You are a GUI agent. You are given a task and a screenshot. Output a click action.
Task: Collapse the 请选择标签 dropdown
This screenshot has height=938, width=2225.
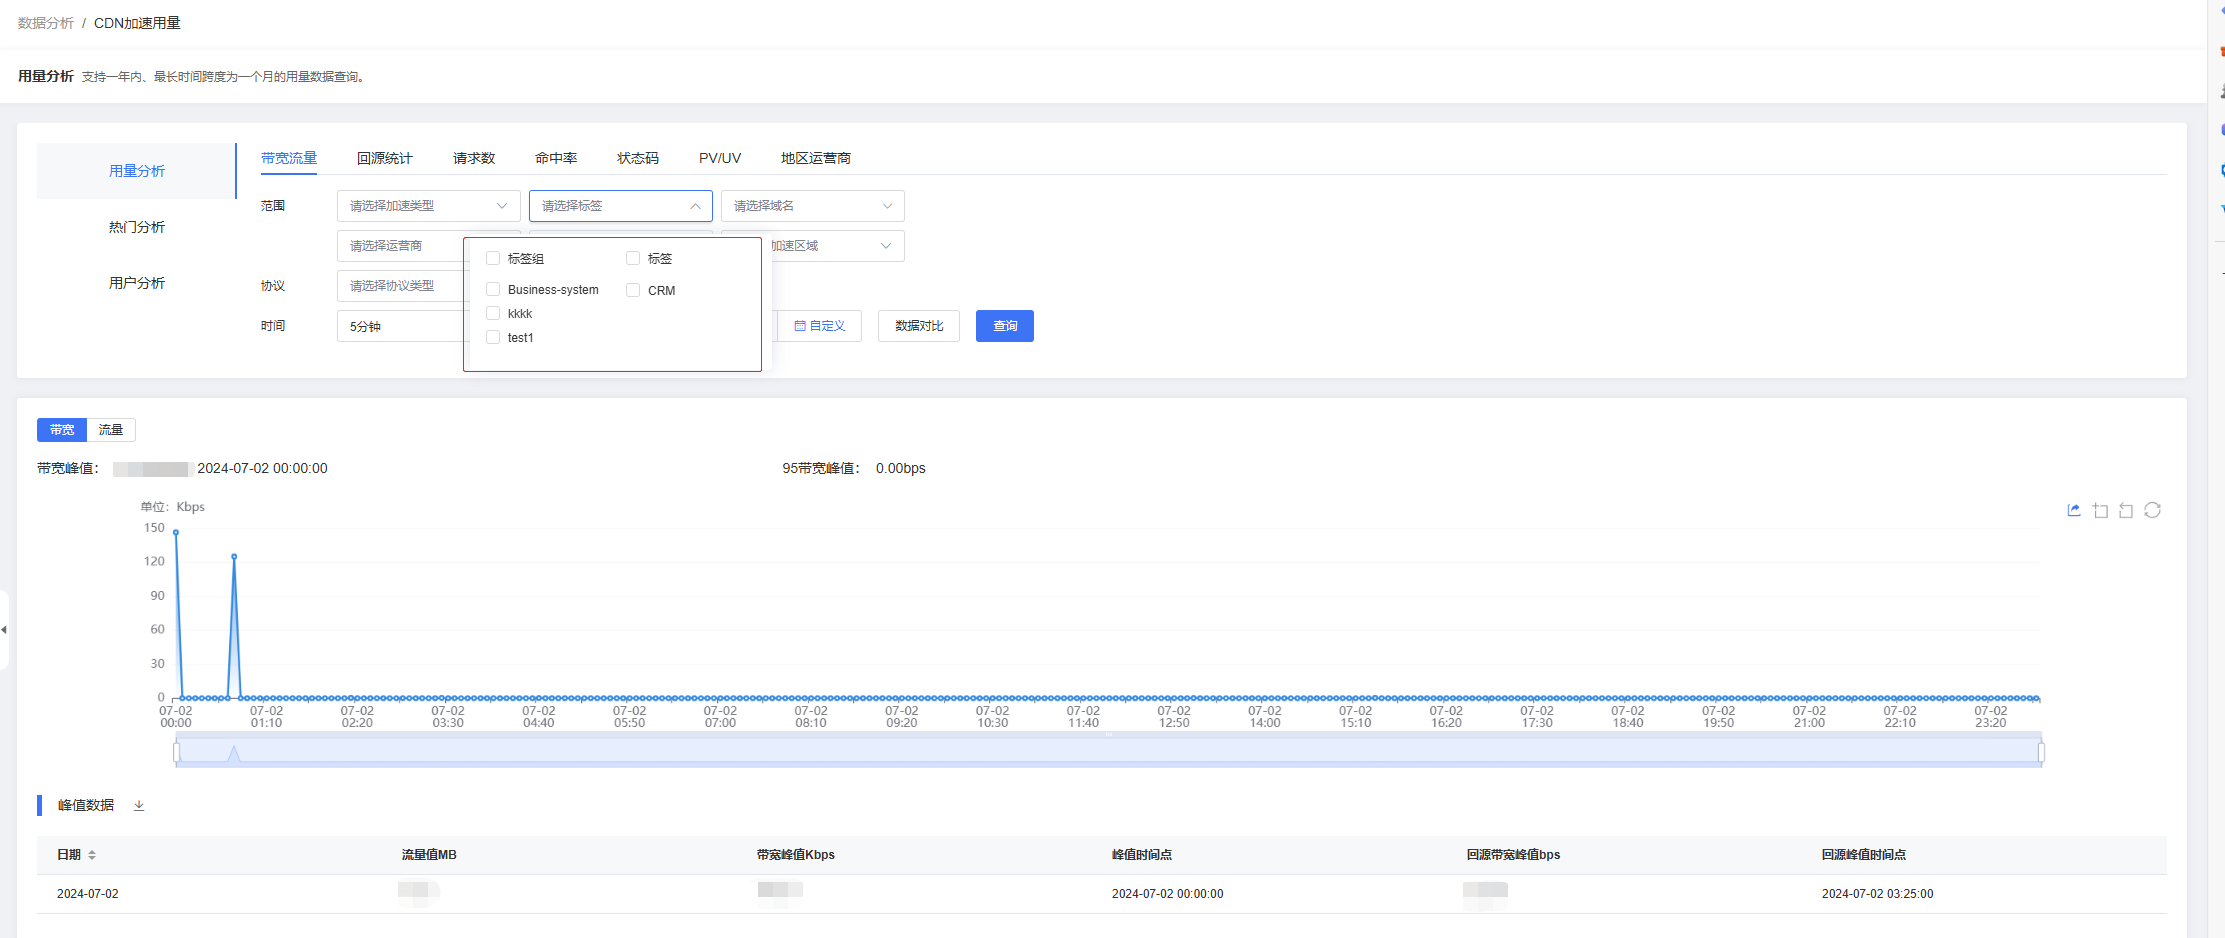tap(621, 206)
